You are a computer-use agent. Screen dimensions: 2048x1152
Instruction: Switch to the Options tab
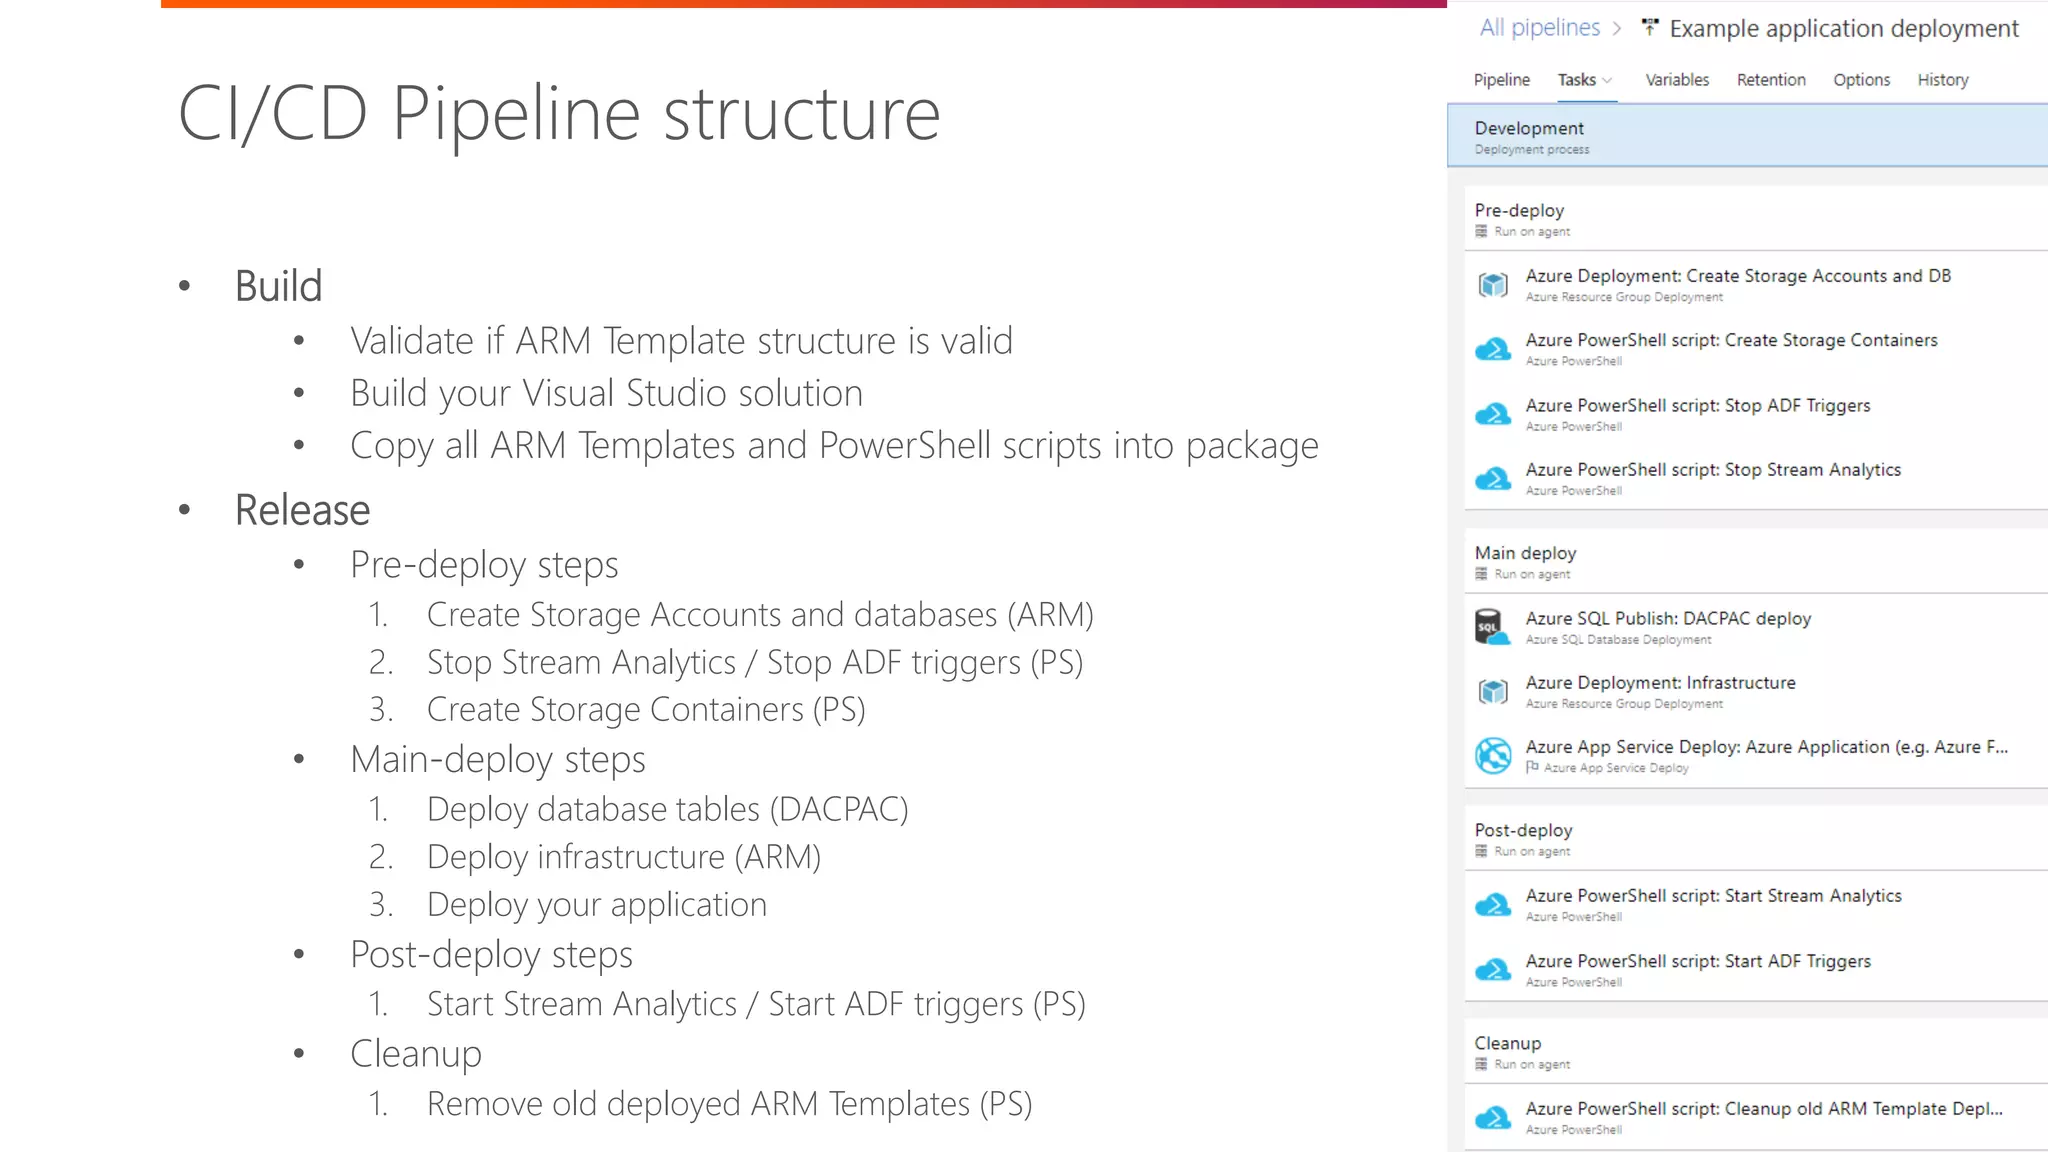click(x=1861, y=80)
